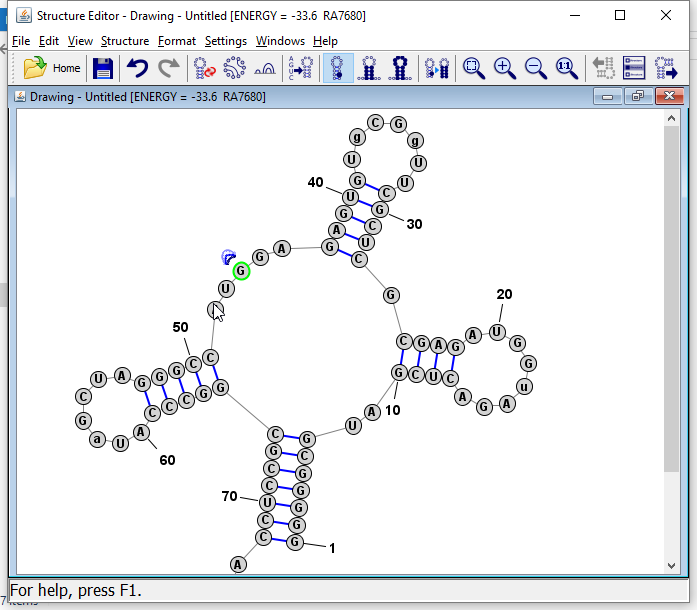
Task: Open the Help menu
Action: 325,41
